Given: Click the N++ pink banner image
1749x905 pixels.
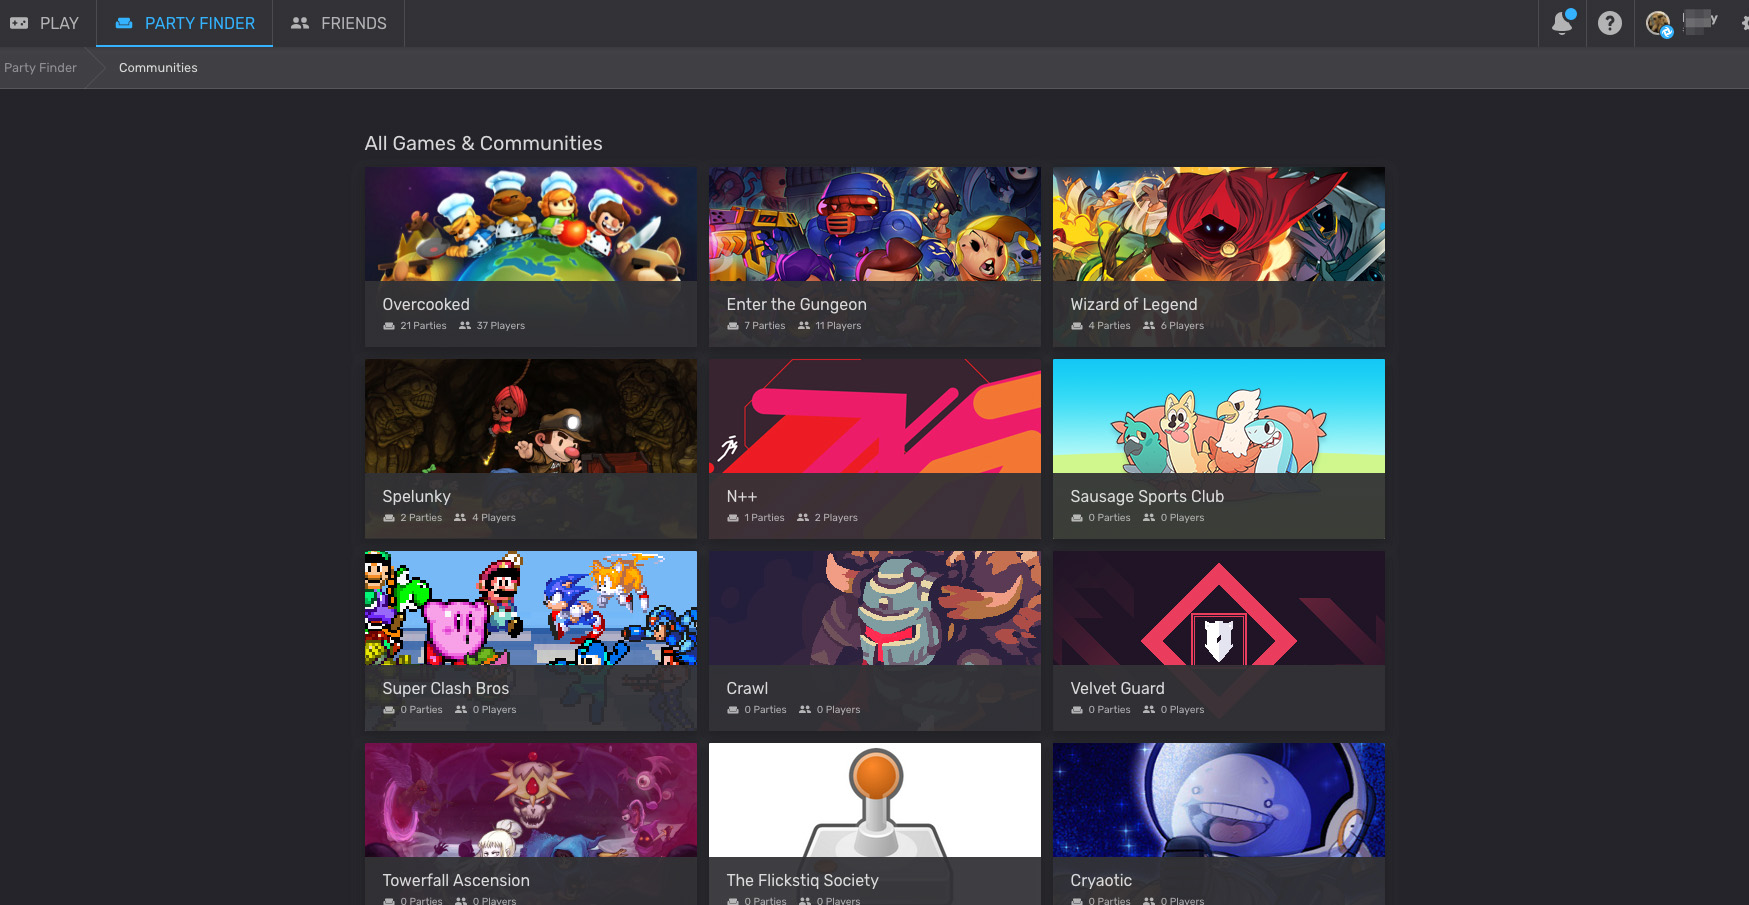Looking at the screenshot, I should tap(875, 416).
